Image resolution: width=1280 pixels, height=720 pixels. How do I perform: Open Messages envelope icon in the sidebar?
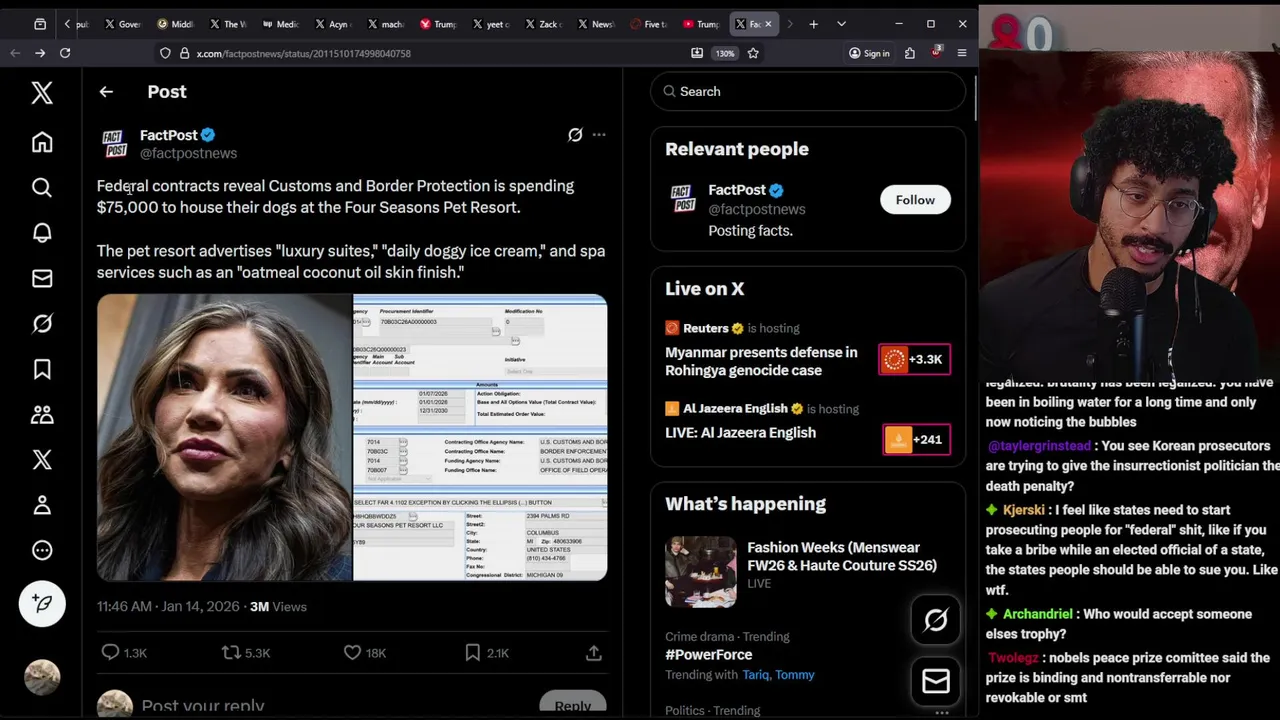pyautogui.click(x=42, y=278)
